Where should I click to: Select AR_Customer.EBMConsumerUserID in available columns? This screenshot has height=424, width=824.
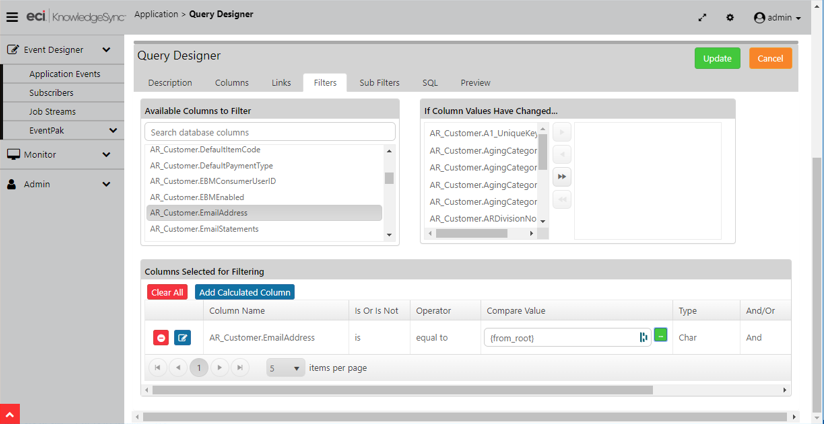tap(264, 181)
